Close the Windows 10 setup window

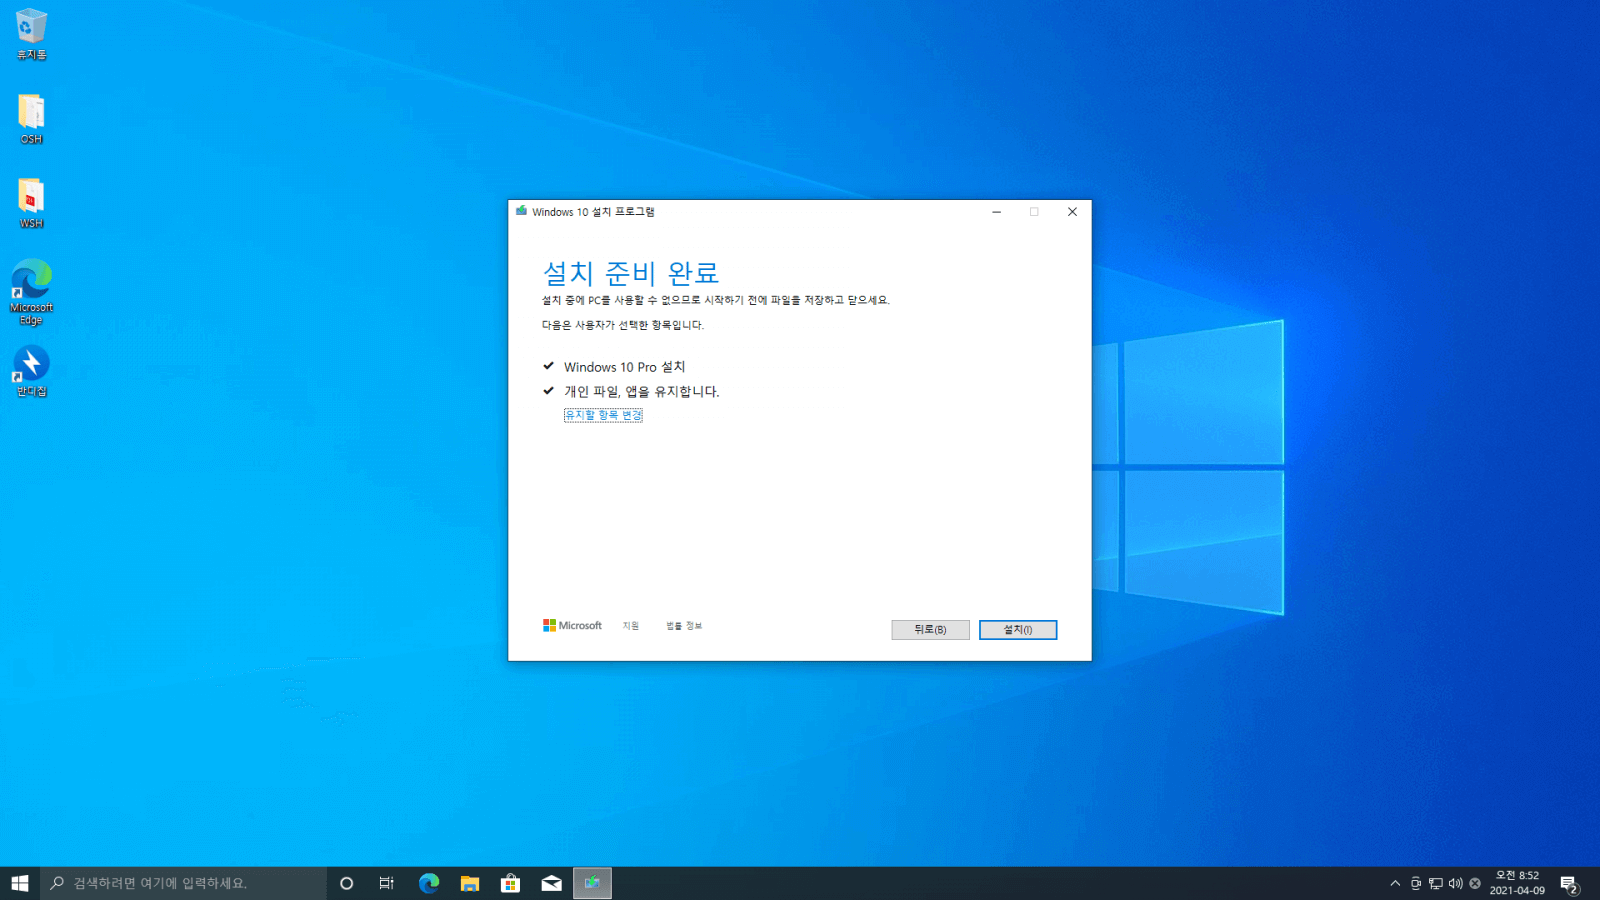point(1072,212)
